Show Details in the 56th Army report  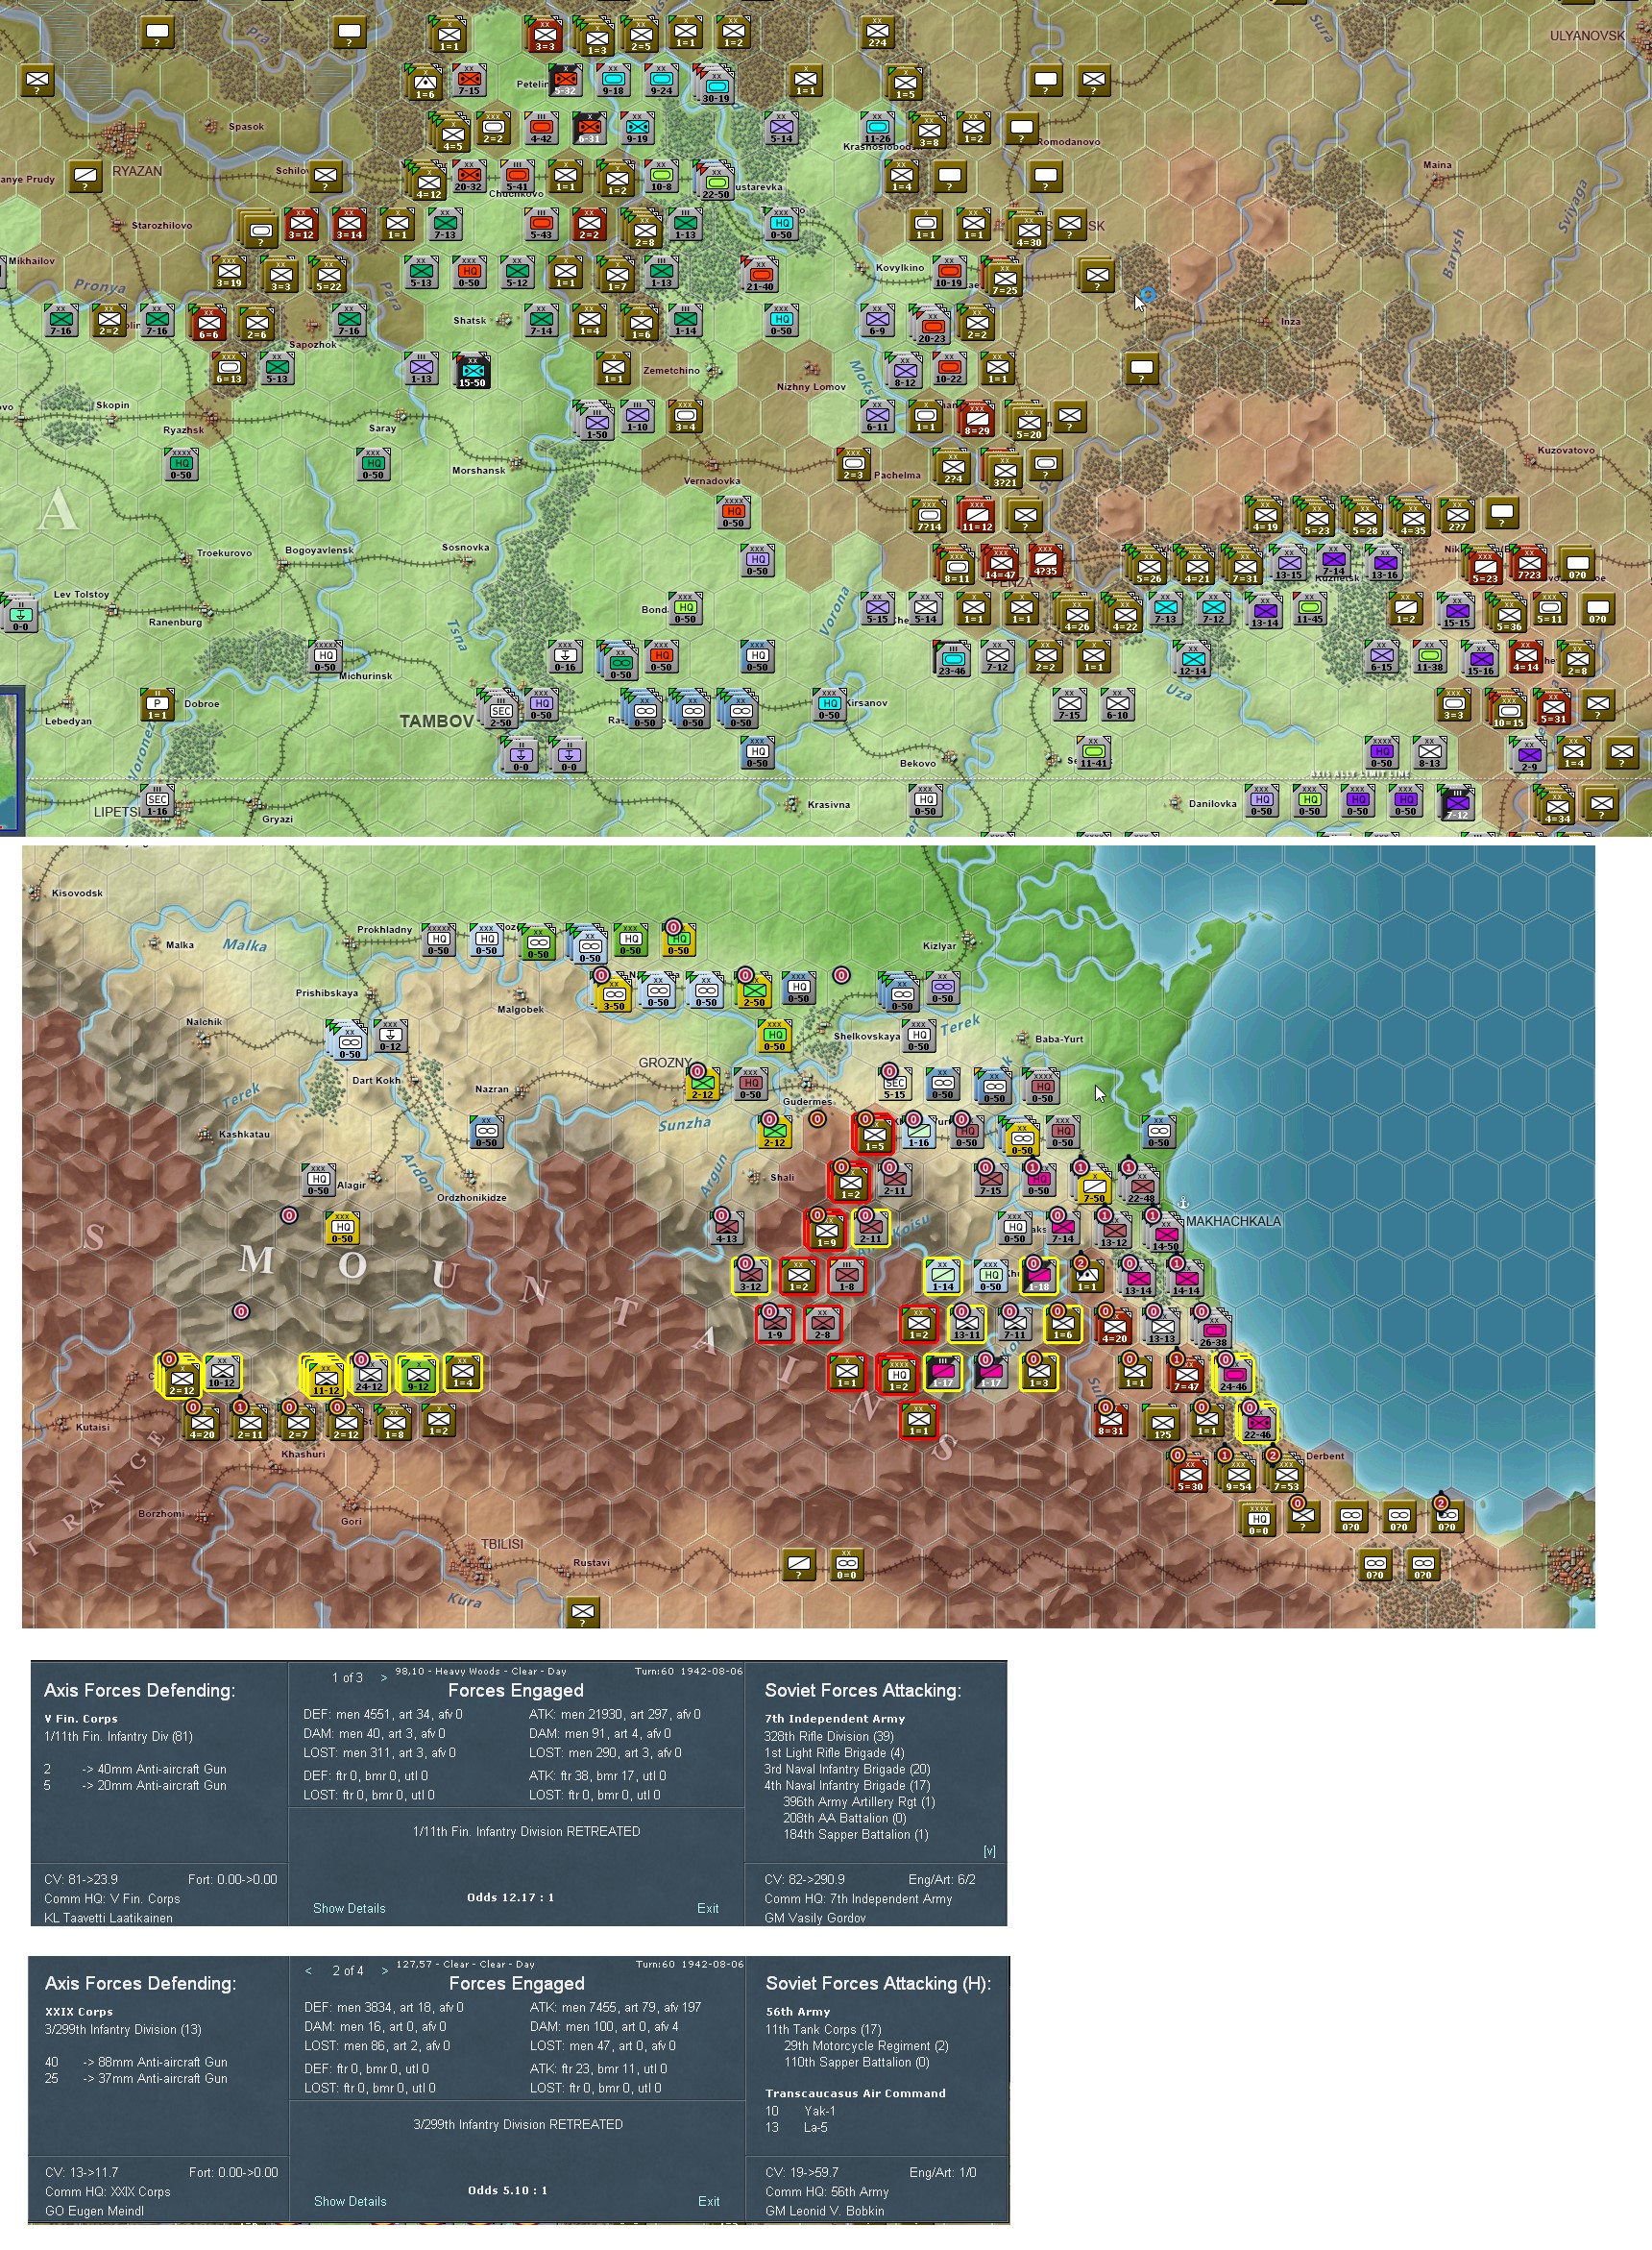click(x=350, y=2201)
